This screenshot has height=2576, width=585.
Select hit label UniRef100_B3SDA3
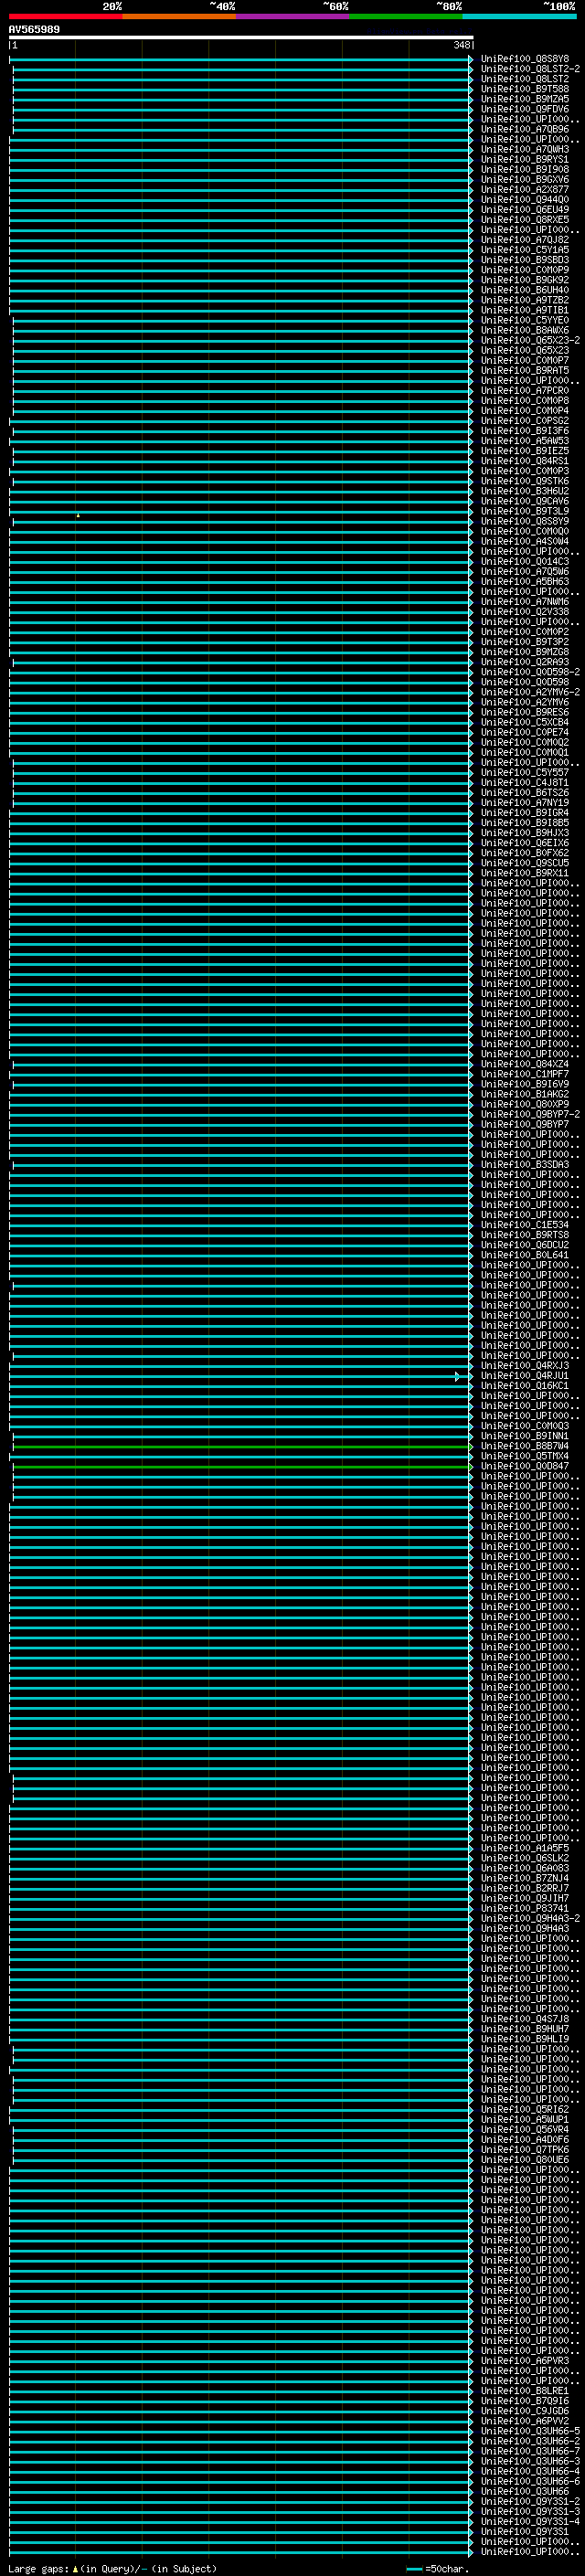[525, 1164]
